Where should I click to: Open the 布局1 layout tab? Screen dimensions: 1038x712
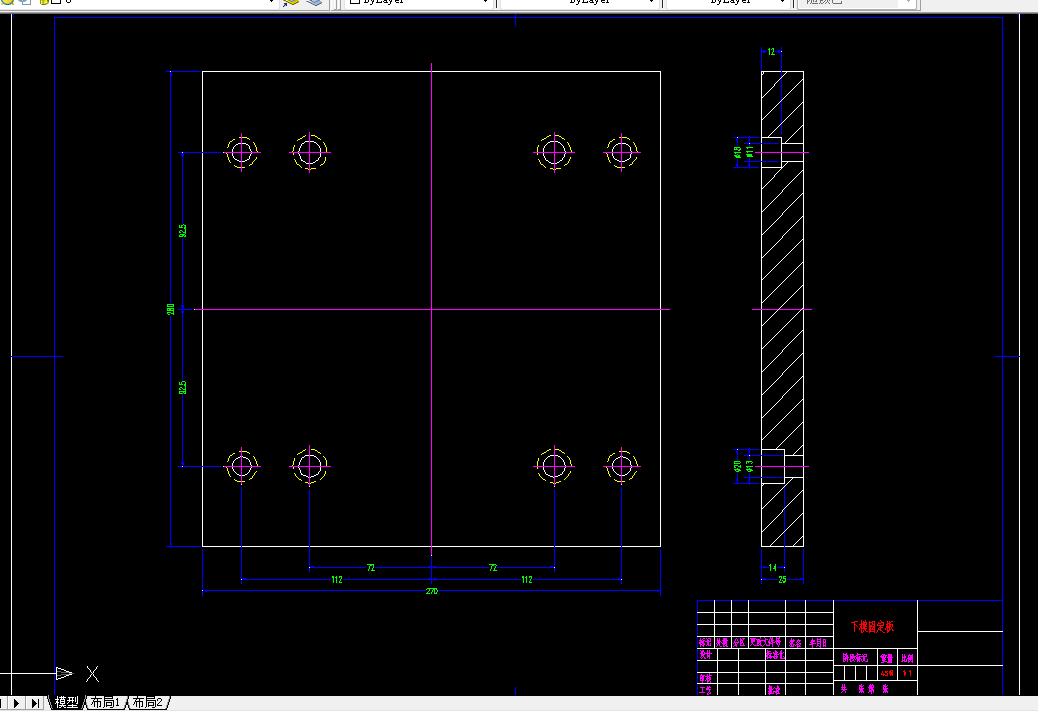click(x=105, y=702)
